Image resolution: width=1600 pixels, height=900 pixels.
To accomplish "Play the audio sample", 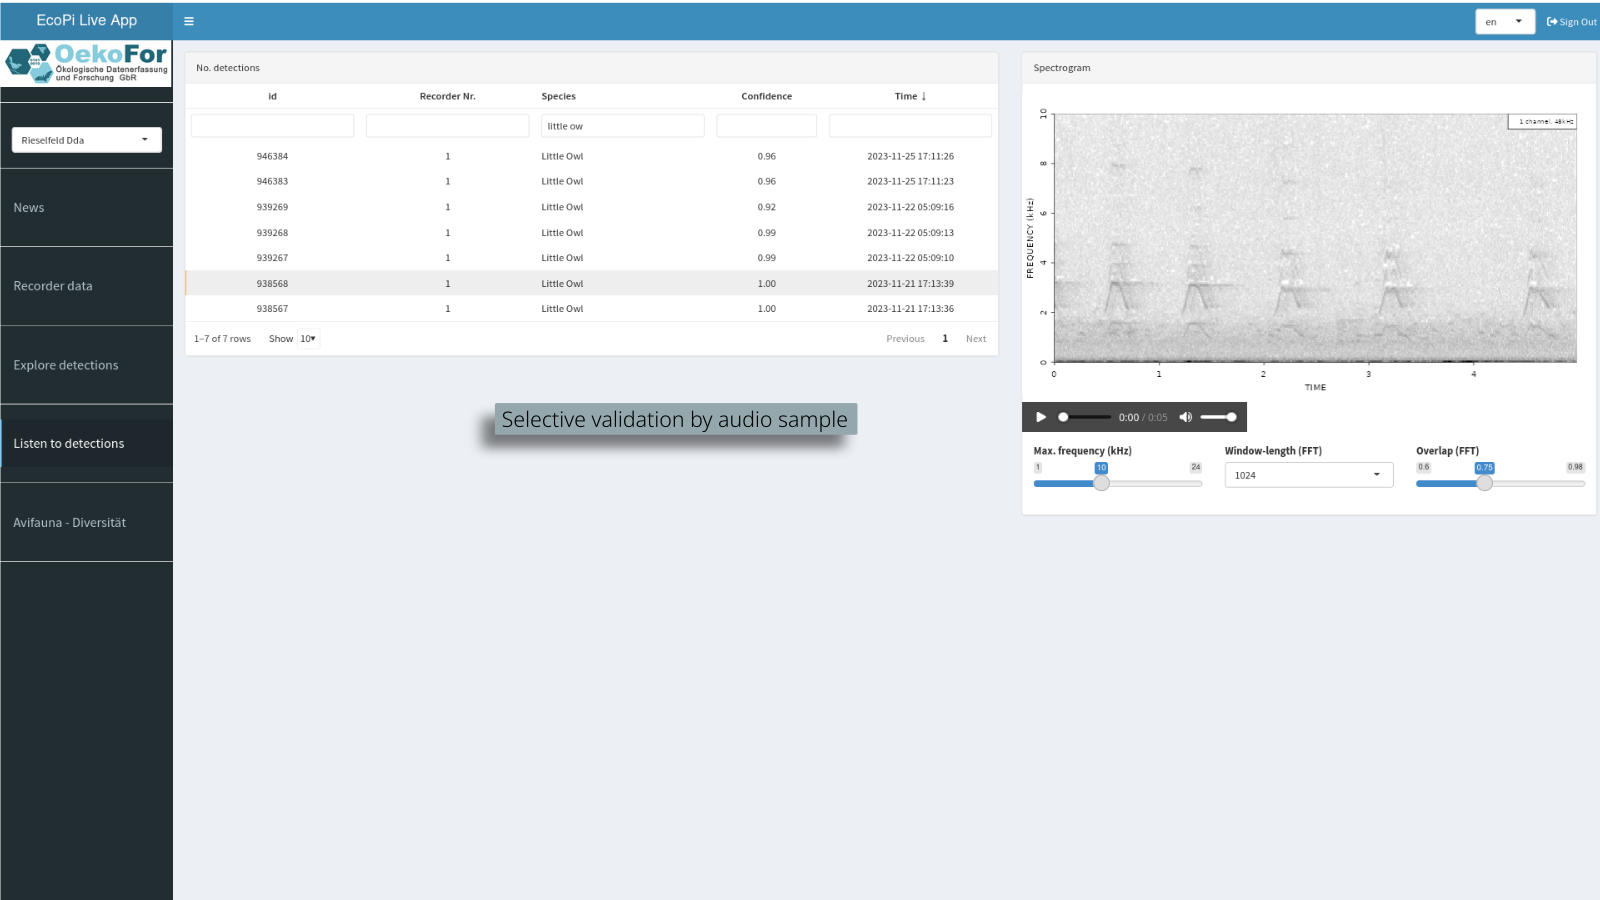I will click(1041, 417).
